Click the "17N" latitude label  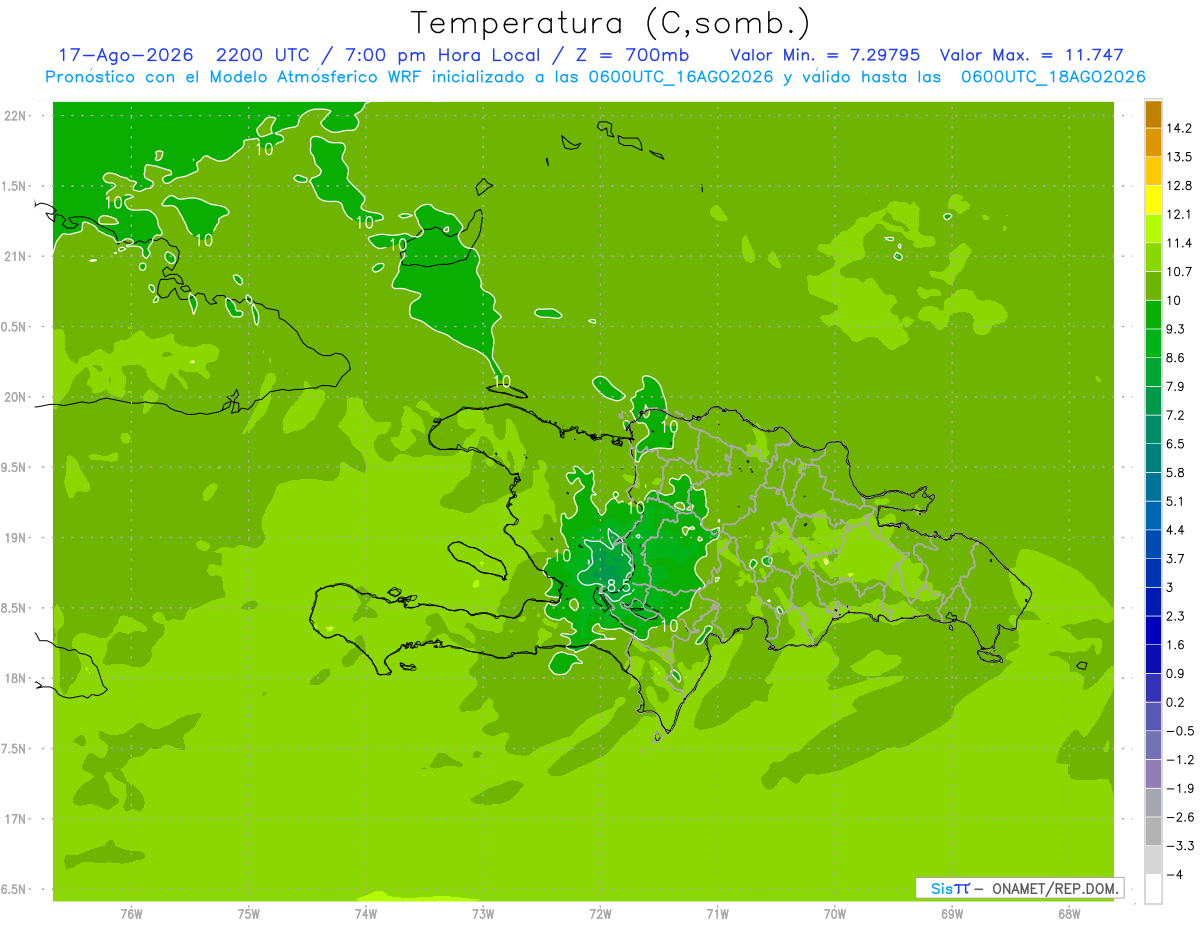coord(16,819)
